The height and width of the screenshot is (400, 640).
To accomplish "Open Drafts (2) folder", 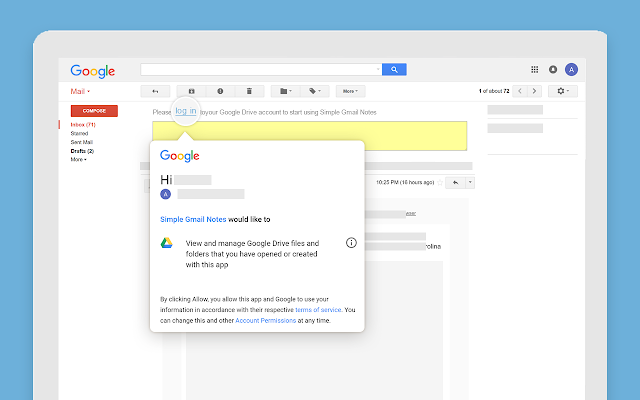I will coord(82,151).
